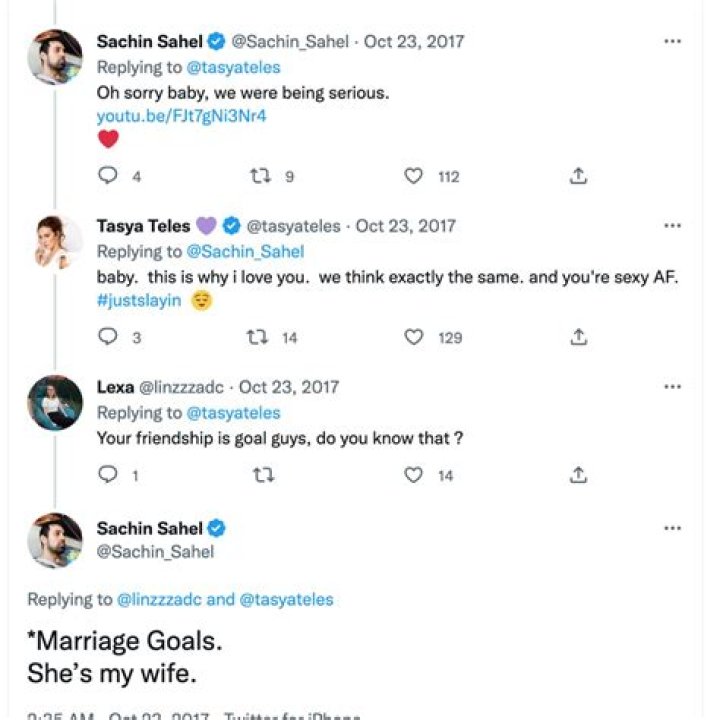Viewport: 720px width, 720px height.
Task: Retweet Lexa's friendship goals tweet
Action: 263,476
